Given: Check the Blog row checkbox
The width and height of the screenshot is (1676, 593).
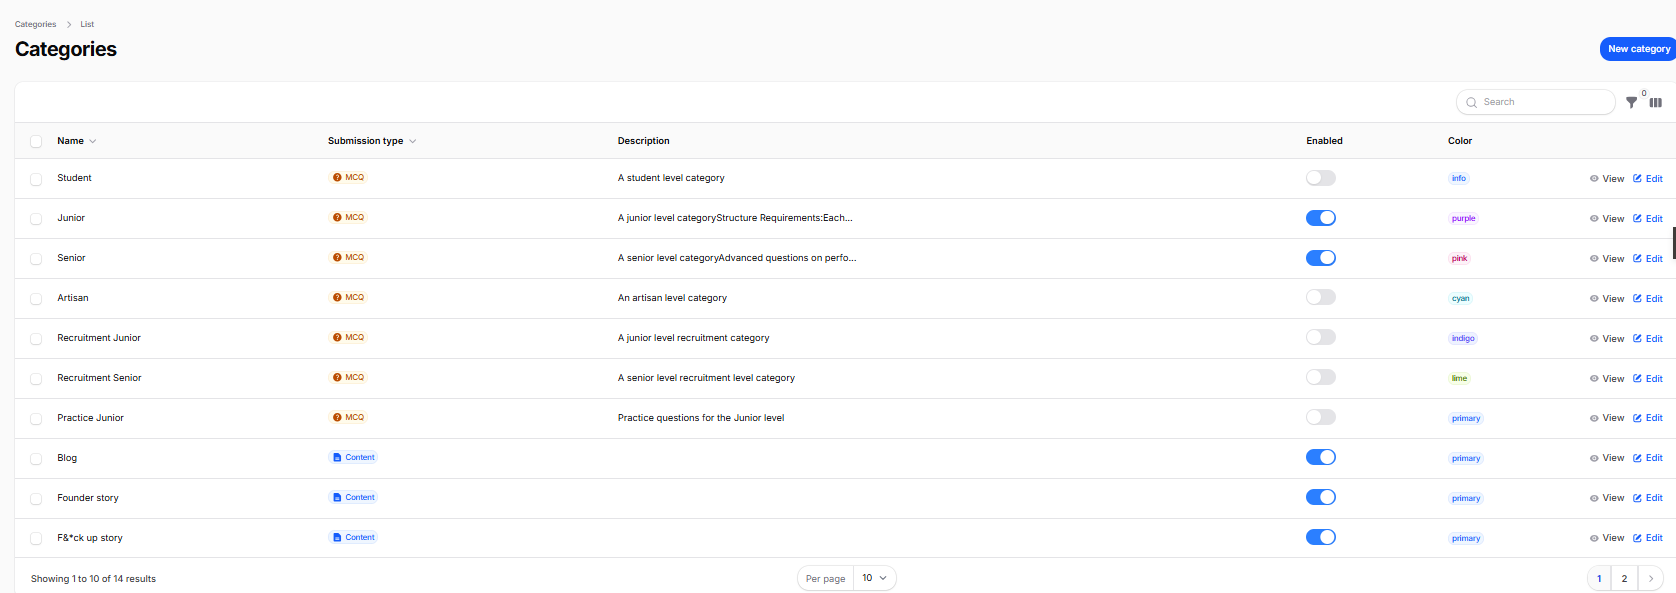Looking at the screenshot, I should (x=36, y=459).
